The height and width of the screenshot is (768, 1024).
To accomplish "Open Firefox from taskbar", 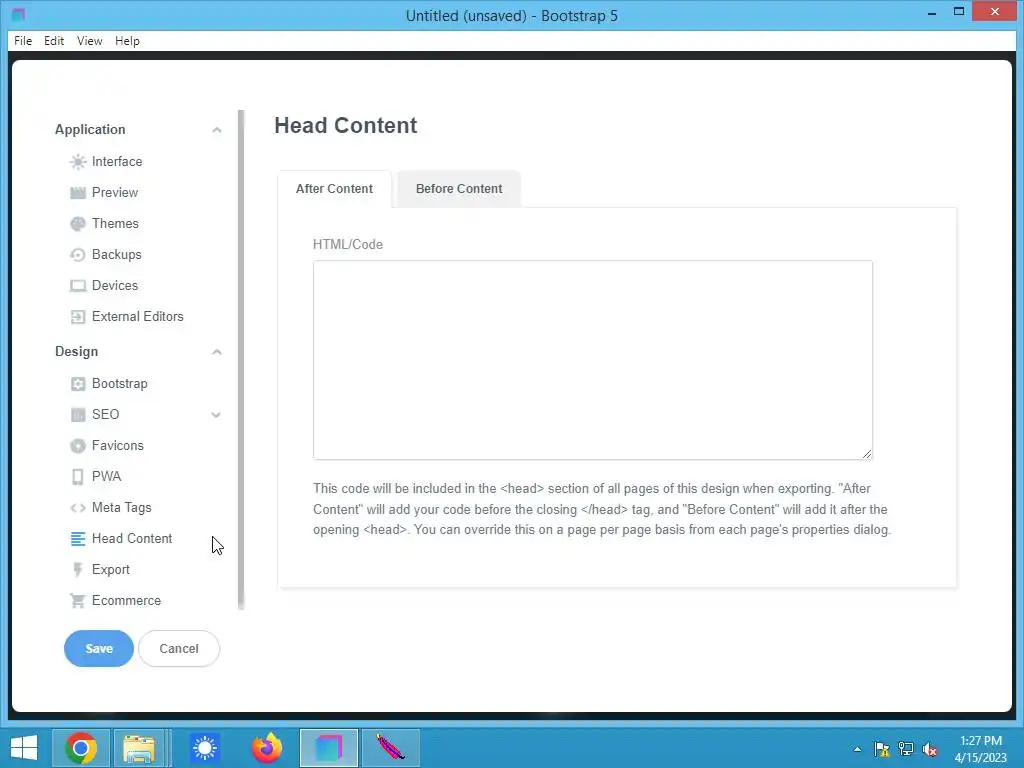I will tap(267, 748).
